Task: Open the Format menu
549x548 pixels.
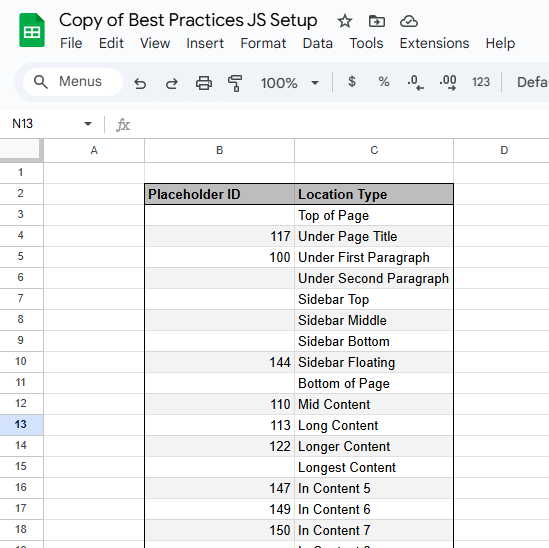Action: click(x=263, y=43)
